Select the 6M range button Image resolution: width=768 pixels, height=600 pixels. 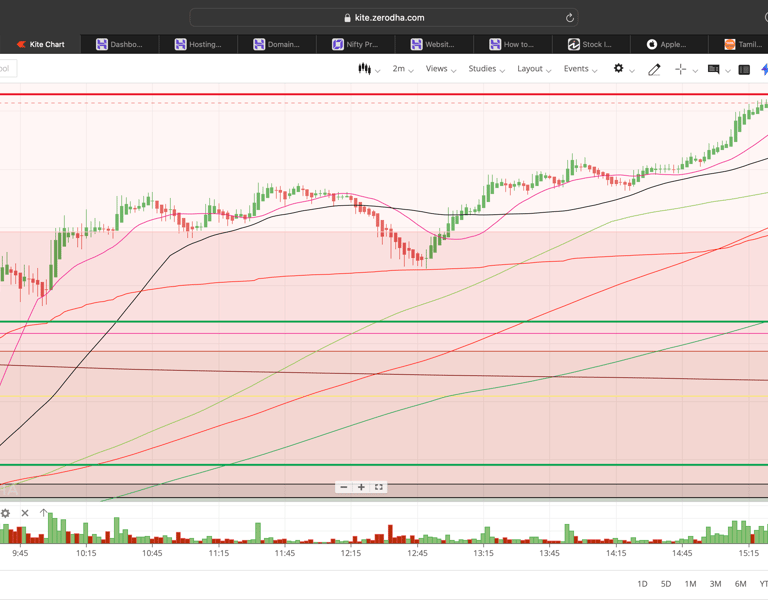point(740,584)
